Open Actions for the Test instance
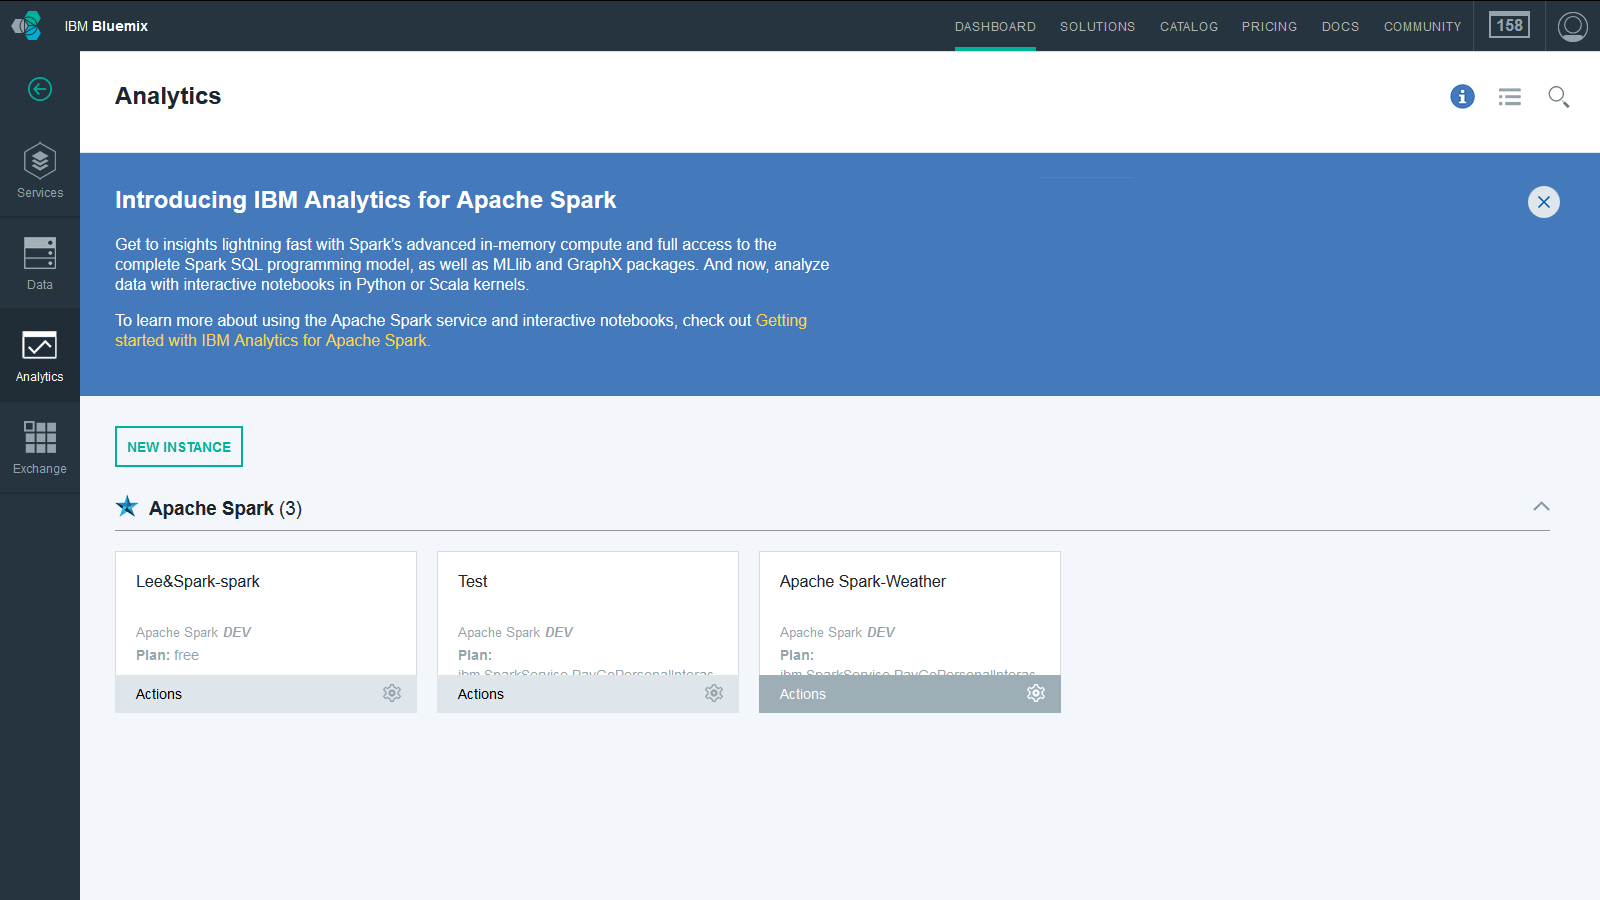Viewport: 1600px width, 900px height. [x=480, y=693]
